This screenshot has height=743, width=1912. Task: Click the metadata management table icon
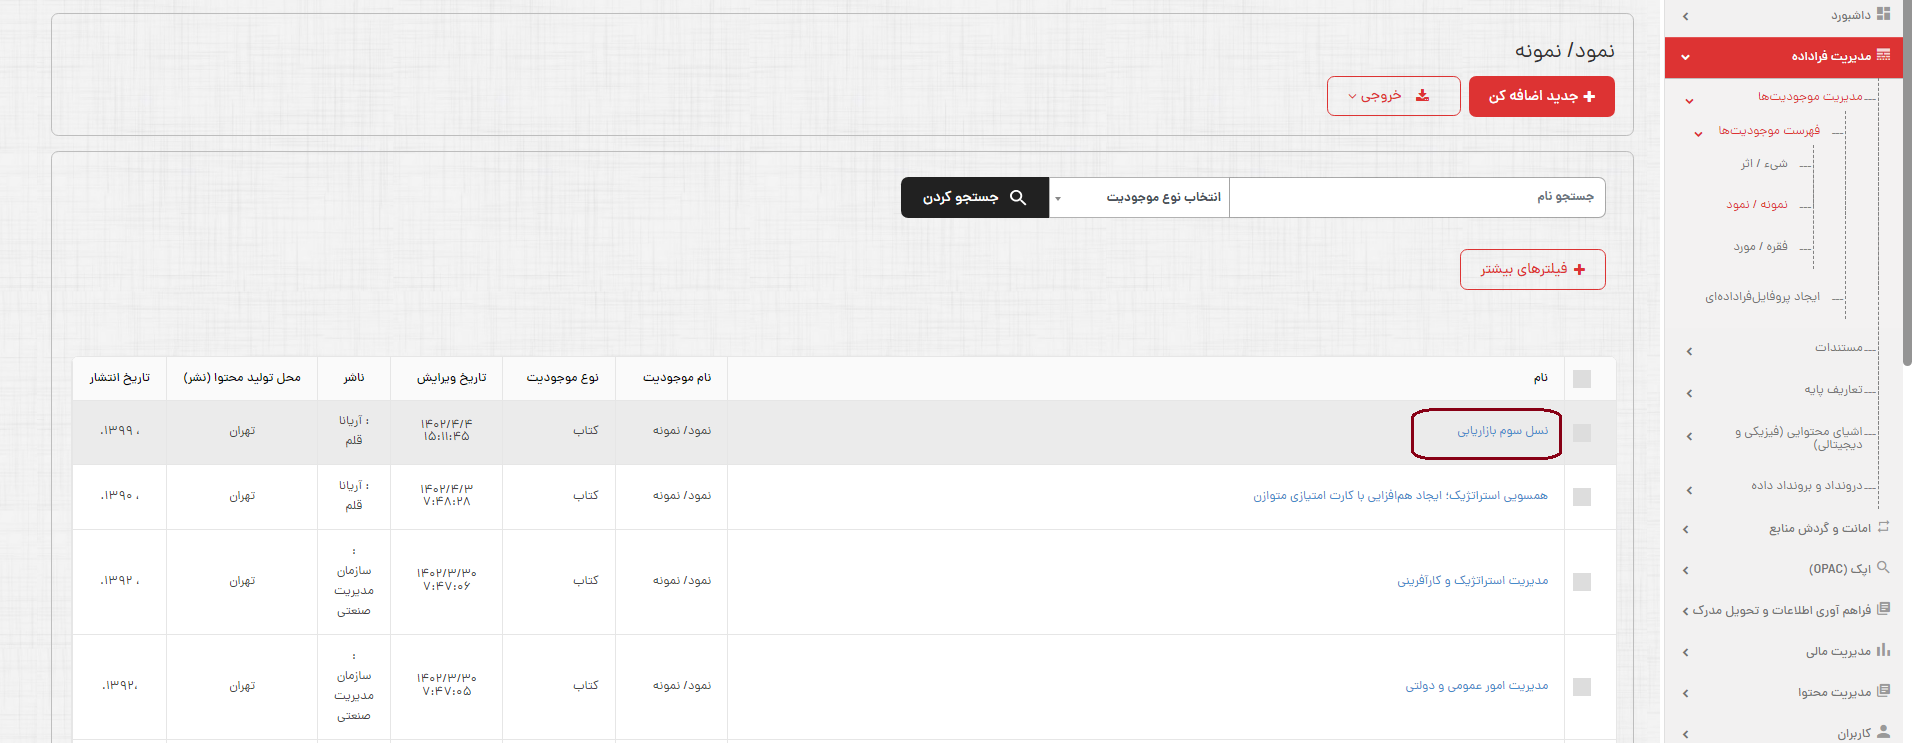pos(1883,55)
